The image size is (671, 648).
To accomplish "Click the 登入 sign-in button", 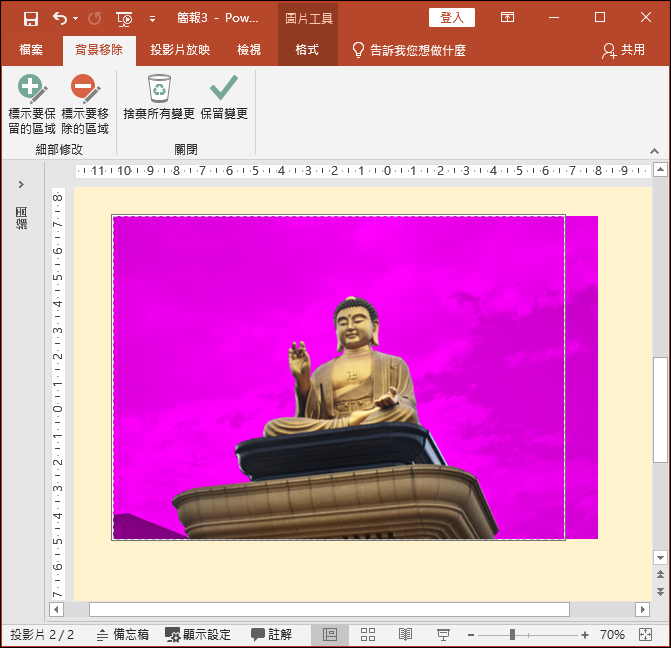I will (x=452, y=18).
